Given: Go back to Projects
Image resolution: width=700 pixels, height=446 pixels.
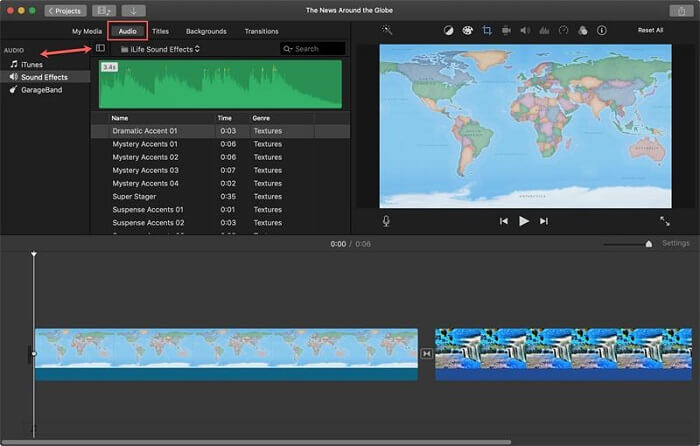Looking at the screenshot, I should [x=65, y=11].
